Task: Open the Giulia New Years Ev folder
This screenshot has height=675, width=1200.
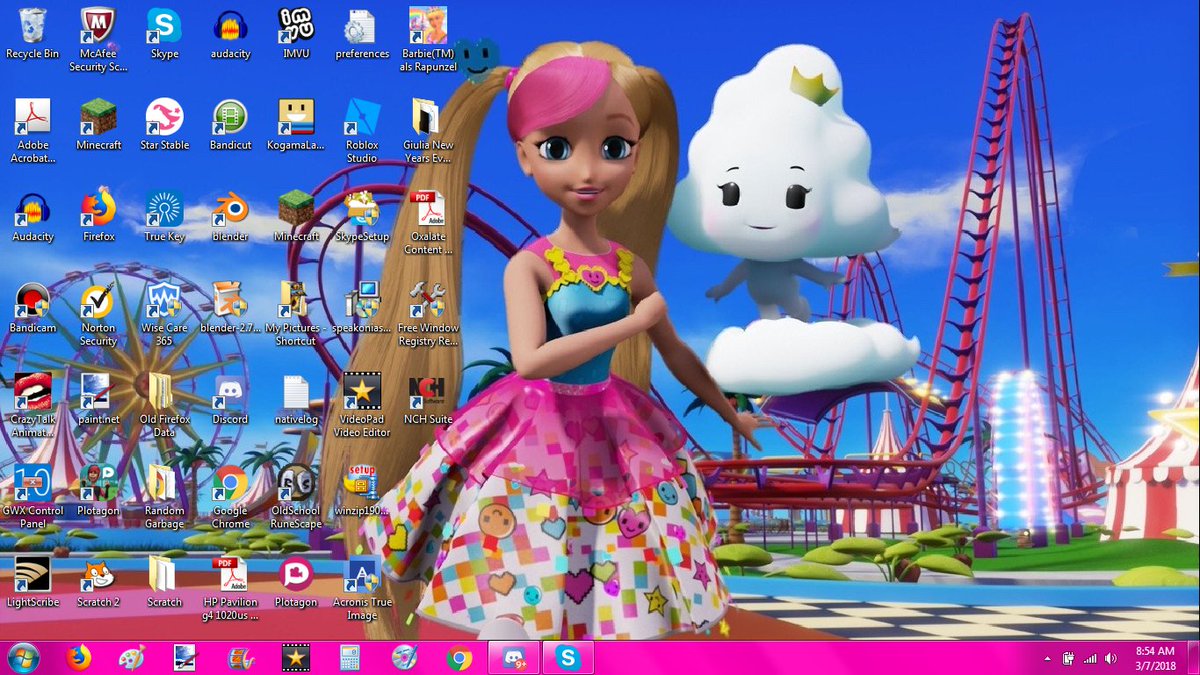Action: tap(428, 131)
